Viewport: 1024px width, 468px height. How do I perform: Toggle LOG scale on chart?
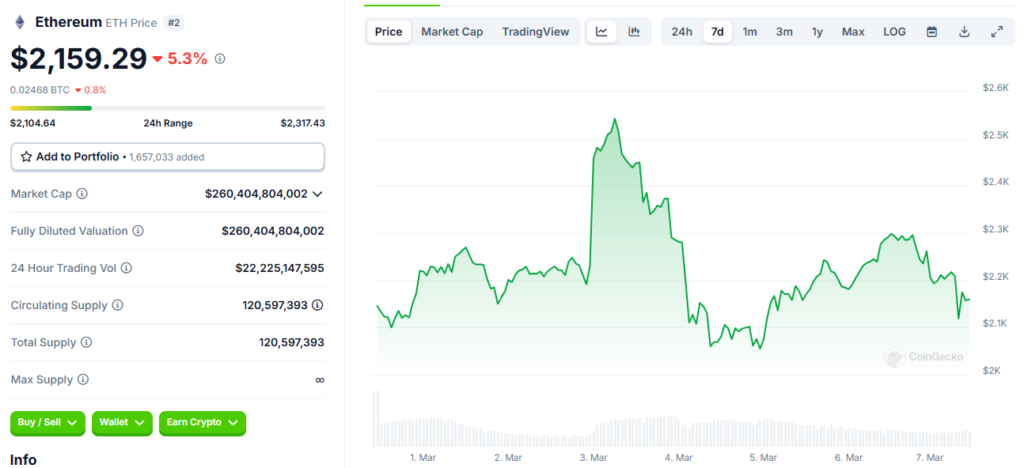coord(895,31)
